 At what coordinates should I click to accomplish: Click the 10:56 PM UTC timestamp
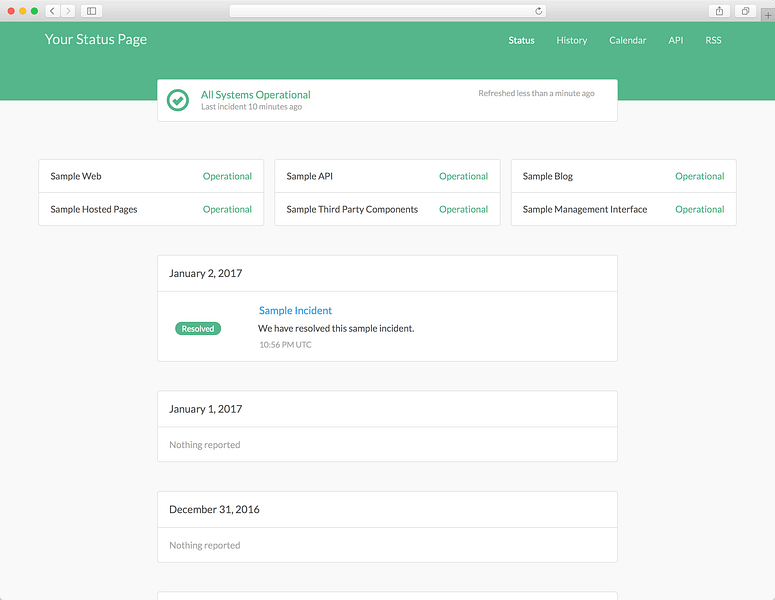[285, 345]
